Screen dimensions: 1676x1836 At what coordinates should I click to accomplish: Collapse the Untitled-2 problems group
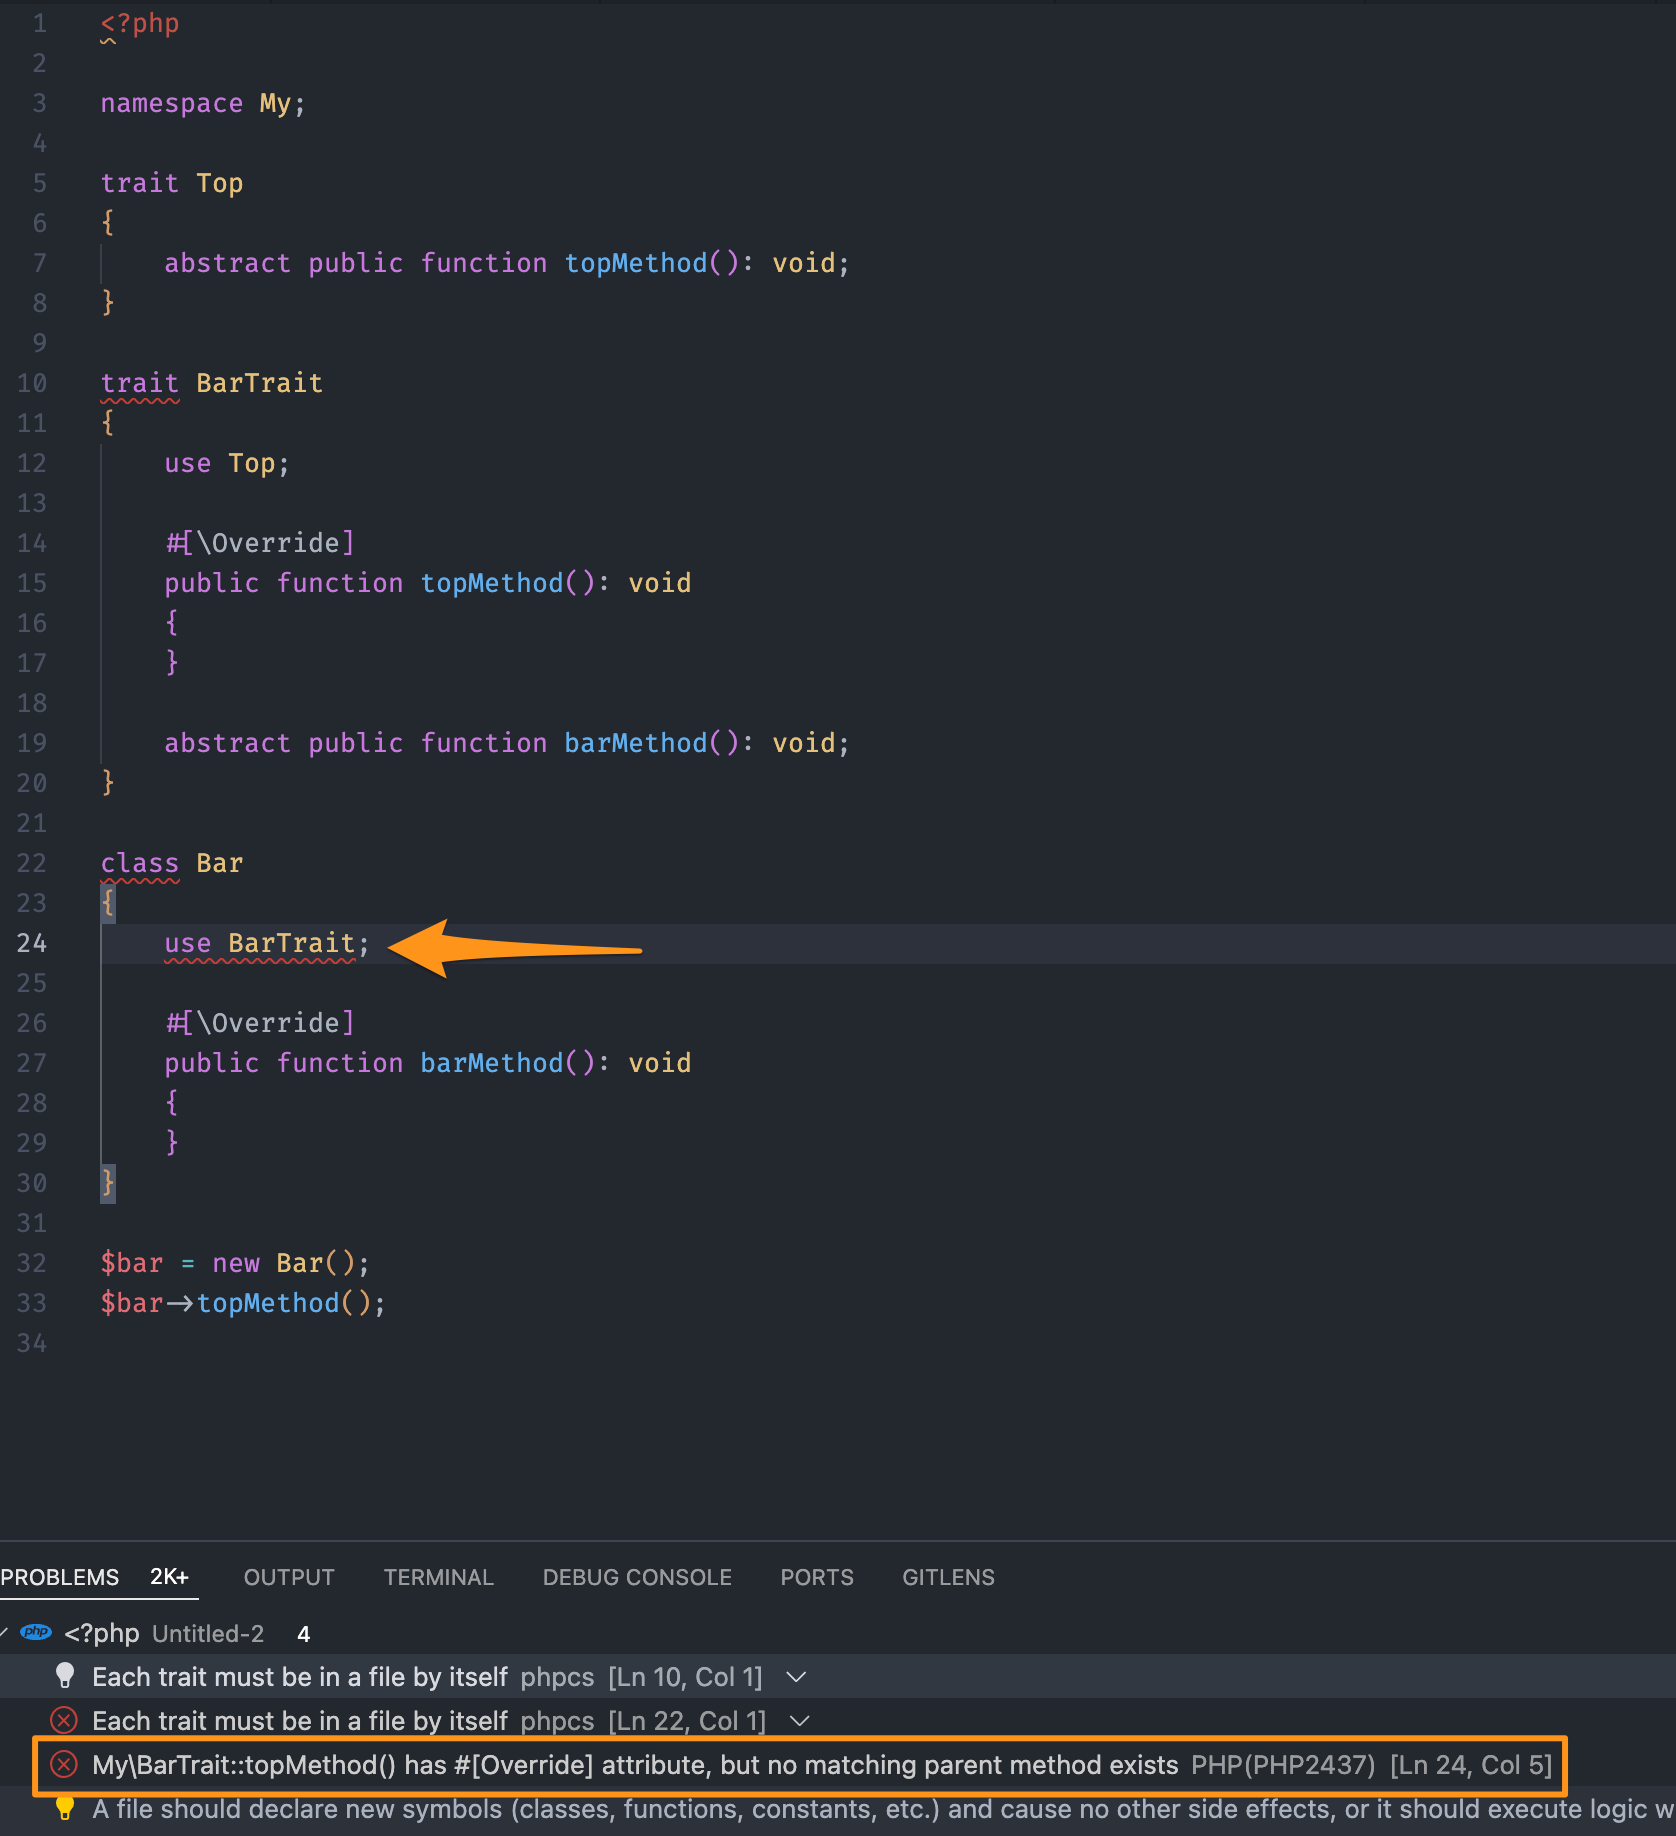pyautogui.click(x=5, y=1633)
